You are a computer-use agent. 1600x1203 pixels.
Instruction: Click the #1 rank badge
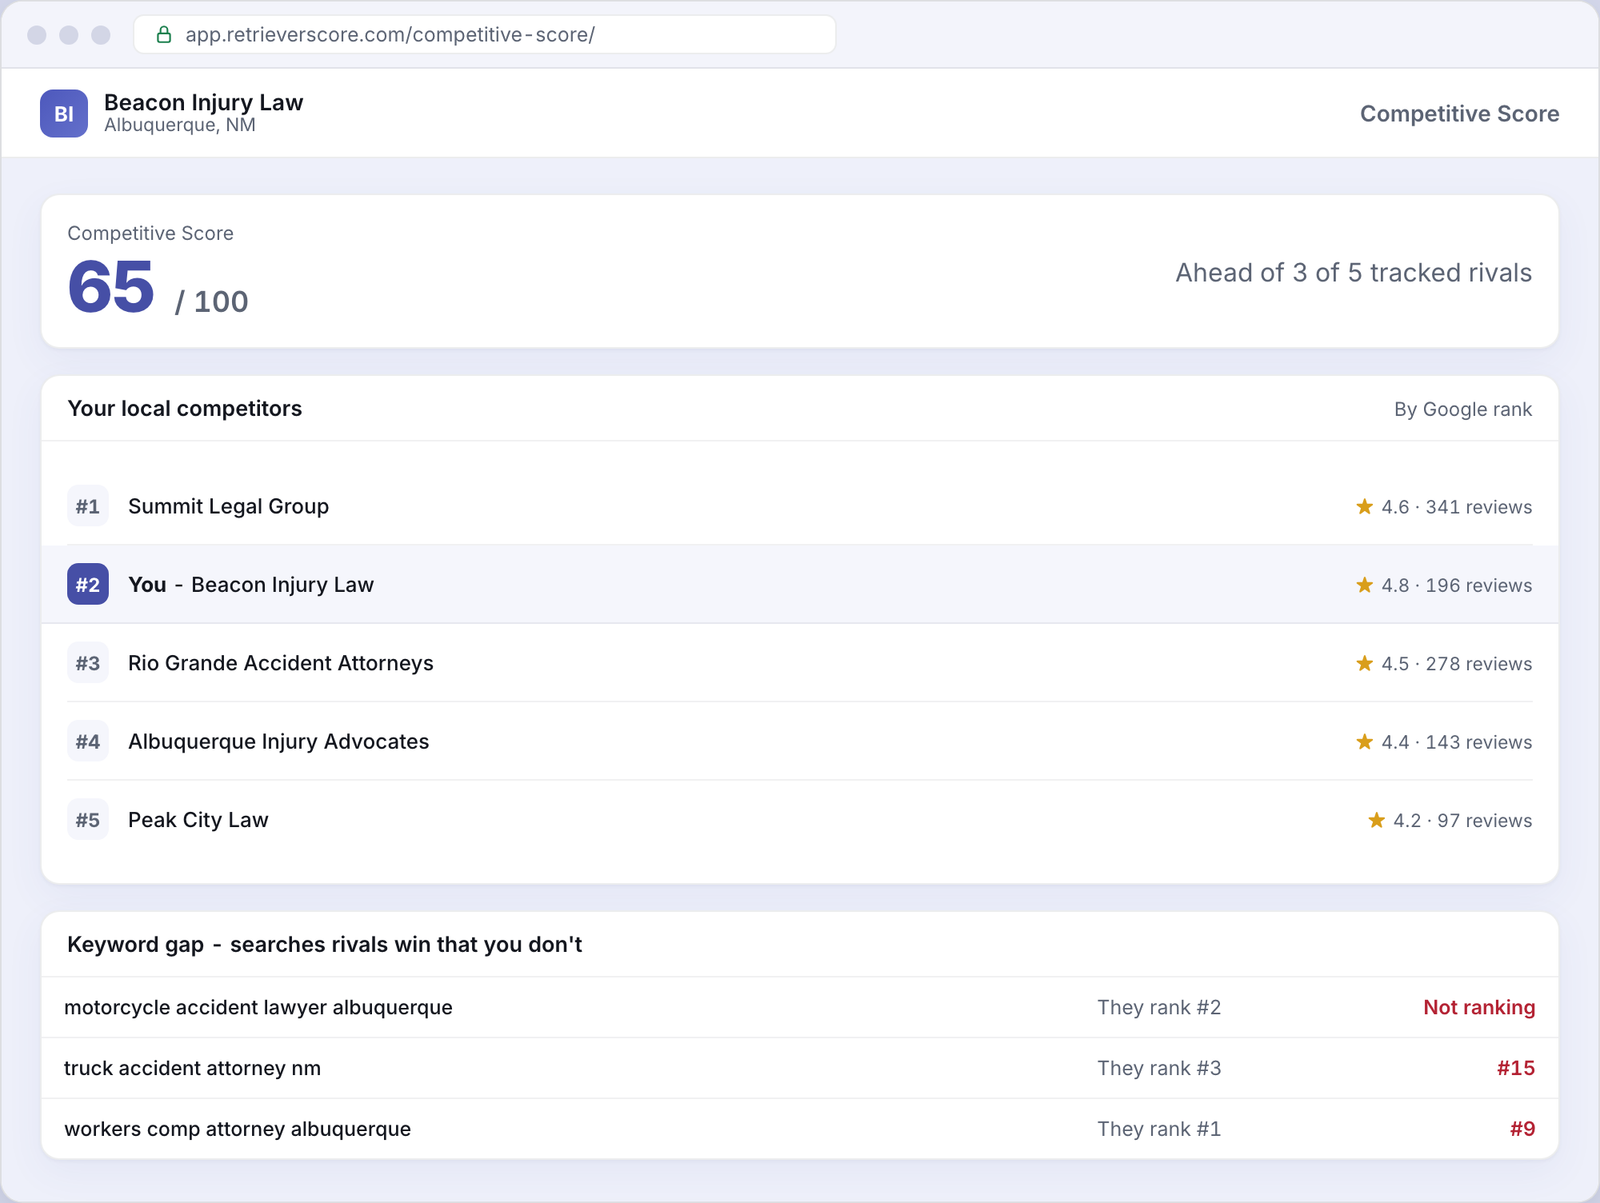click(x=88, y=506)
